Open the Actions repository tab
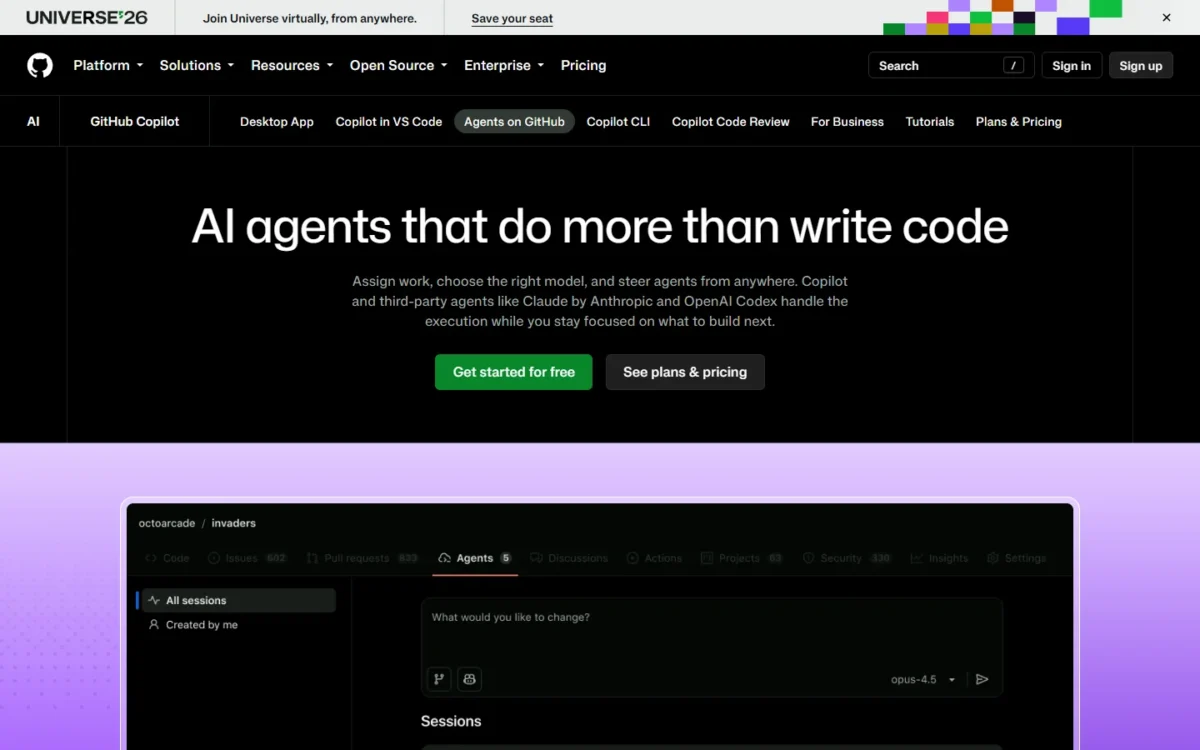 [654, 558]
